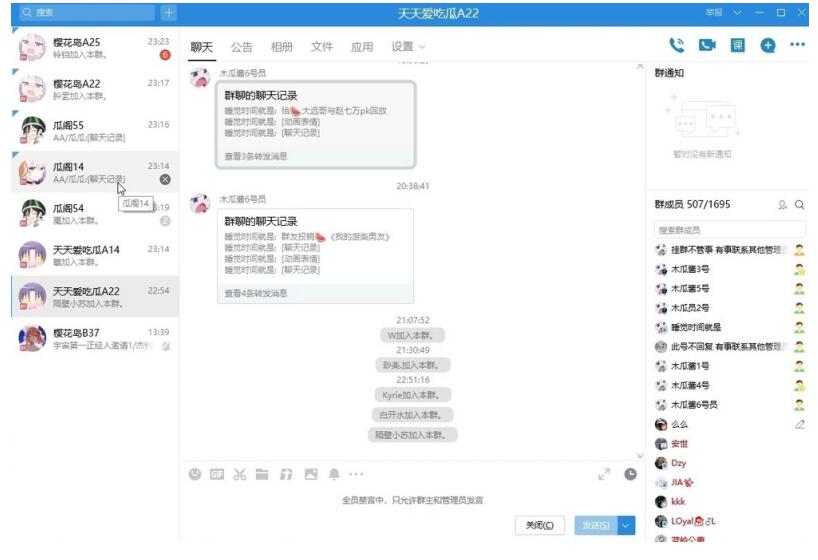This screenshot has height=560, width=818.
Task: Click the send picture icon
Action: point(311,474)
